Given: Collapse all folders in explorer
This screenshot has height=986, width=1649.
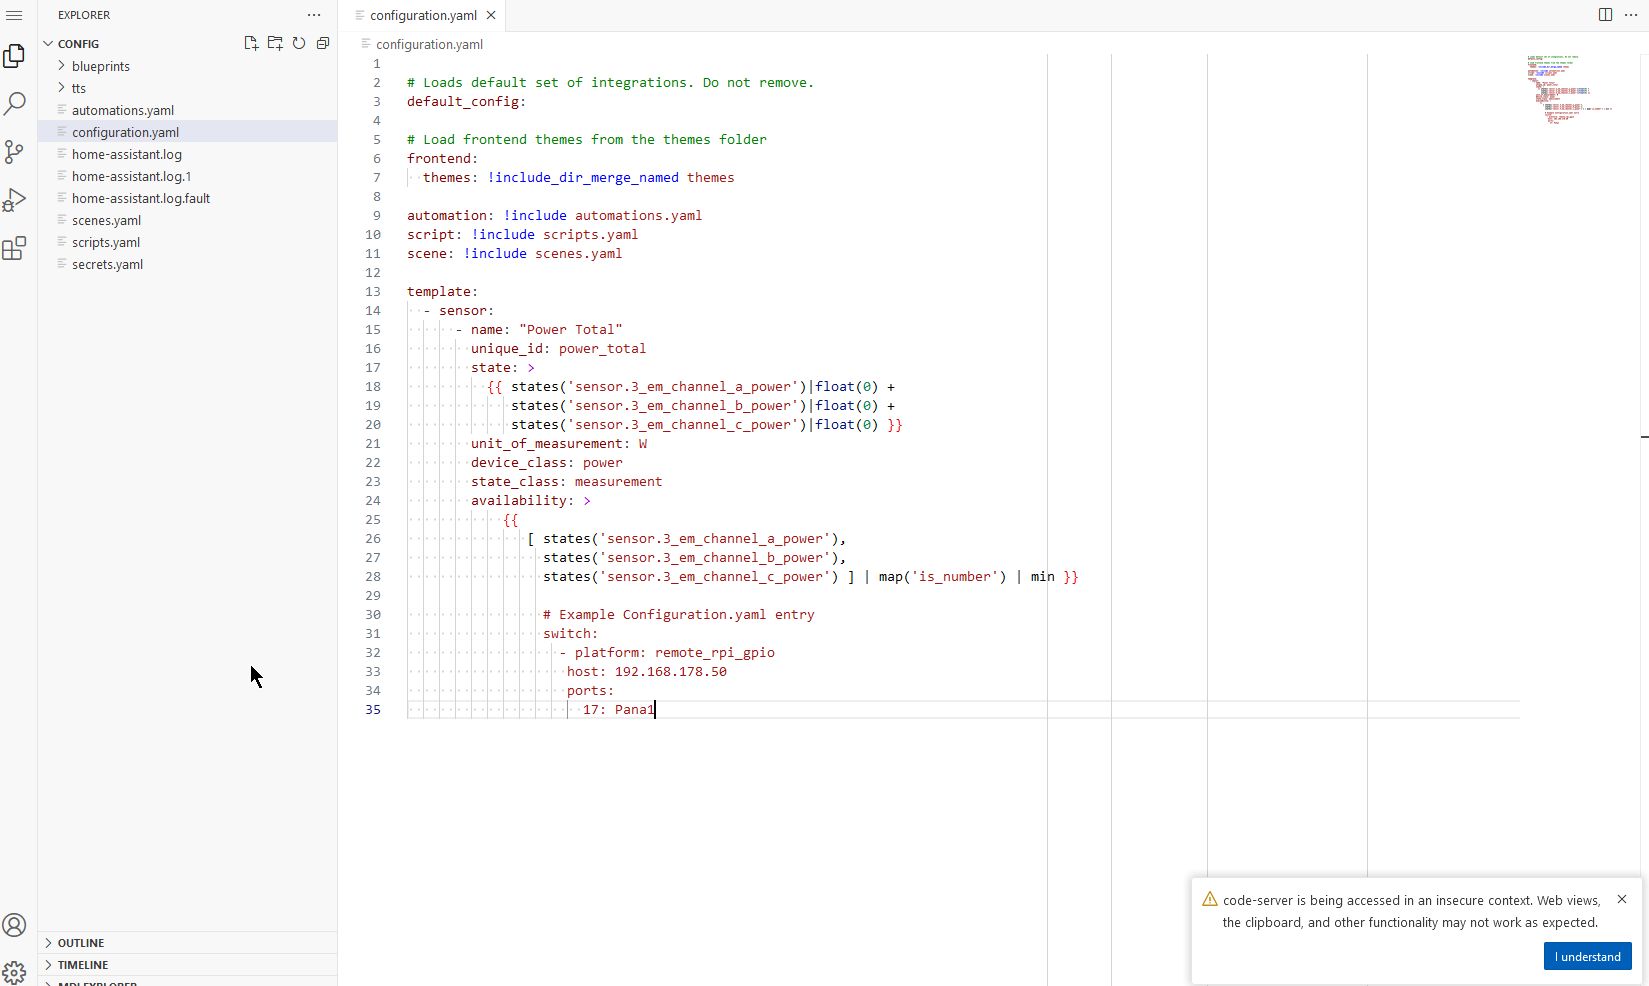Looking at the screenshot, I should pos(323,43).
